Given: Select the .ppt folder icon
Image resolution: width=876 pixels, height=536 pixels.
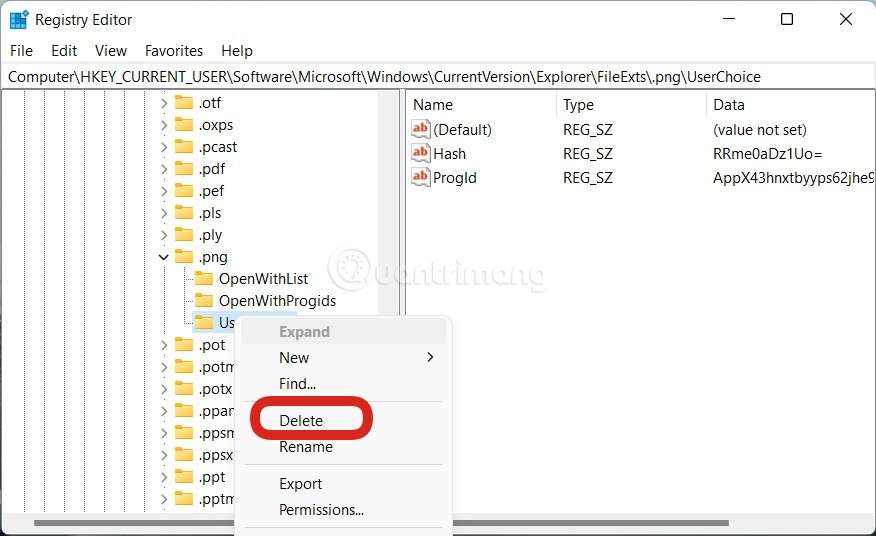Looking at the screenshot, I should 184,477.
